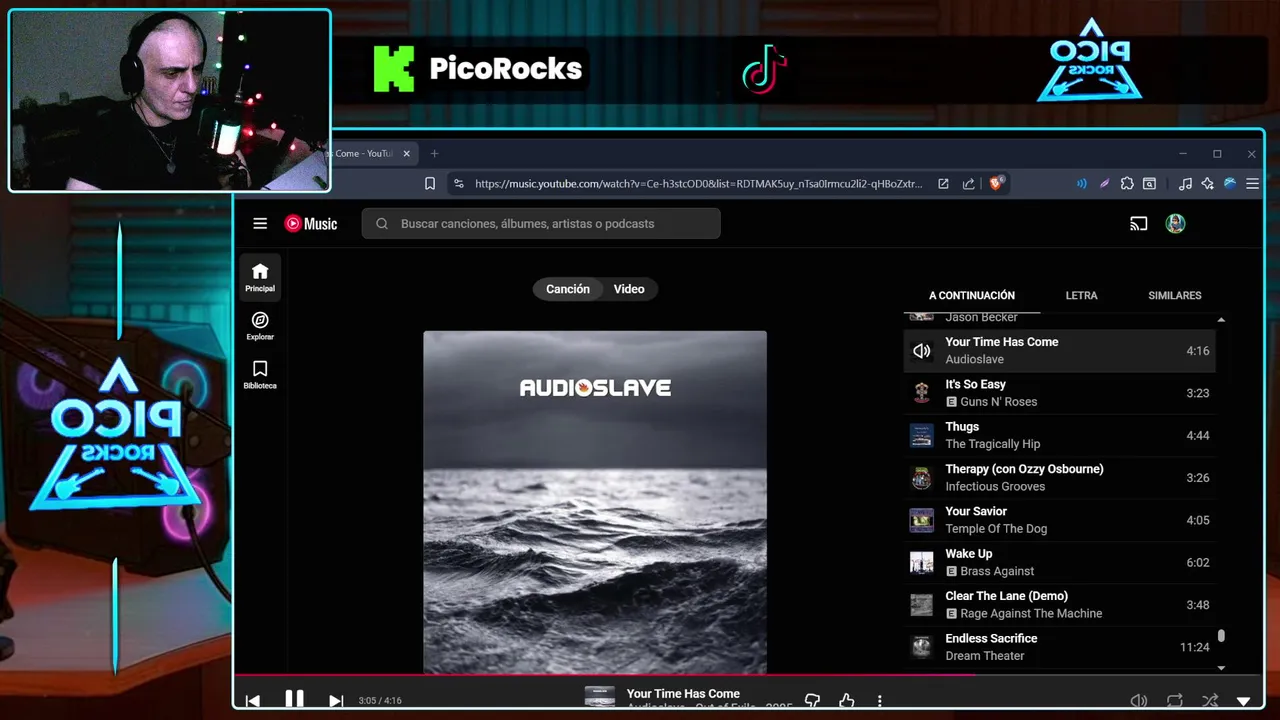
Task: Select Your Time Has Come in queue
Action: [x=1059, y=351]
